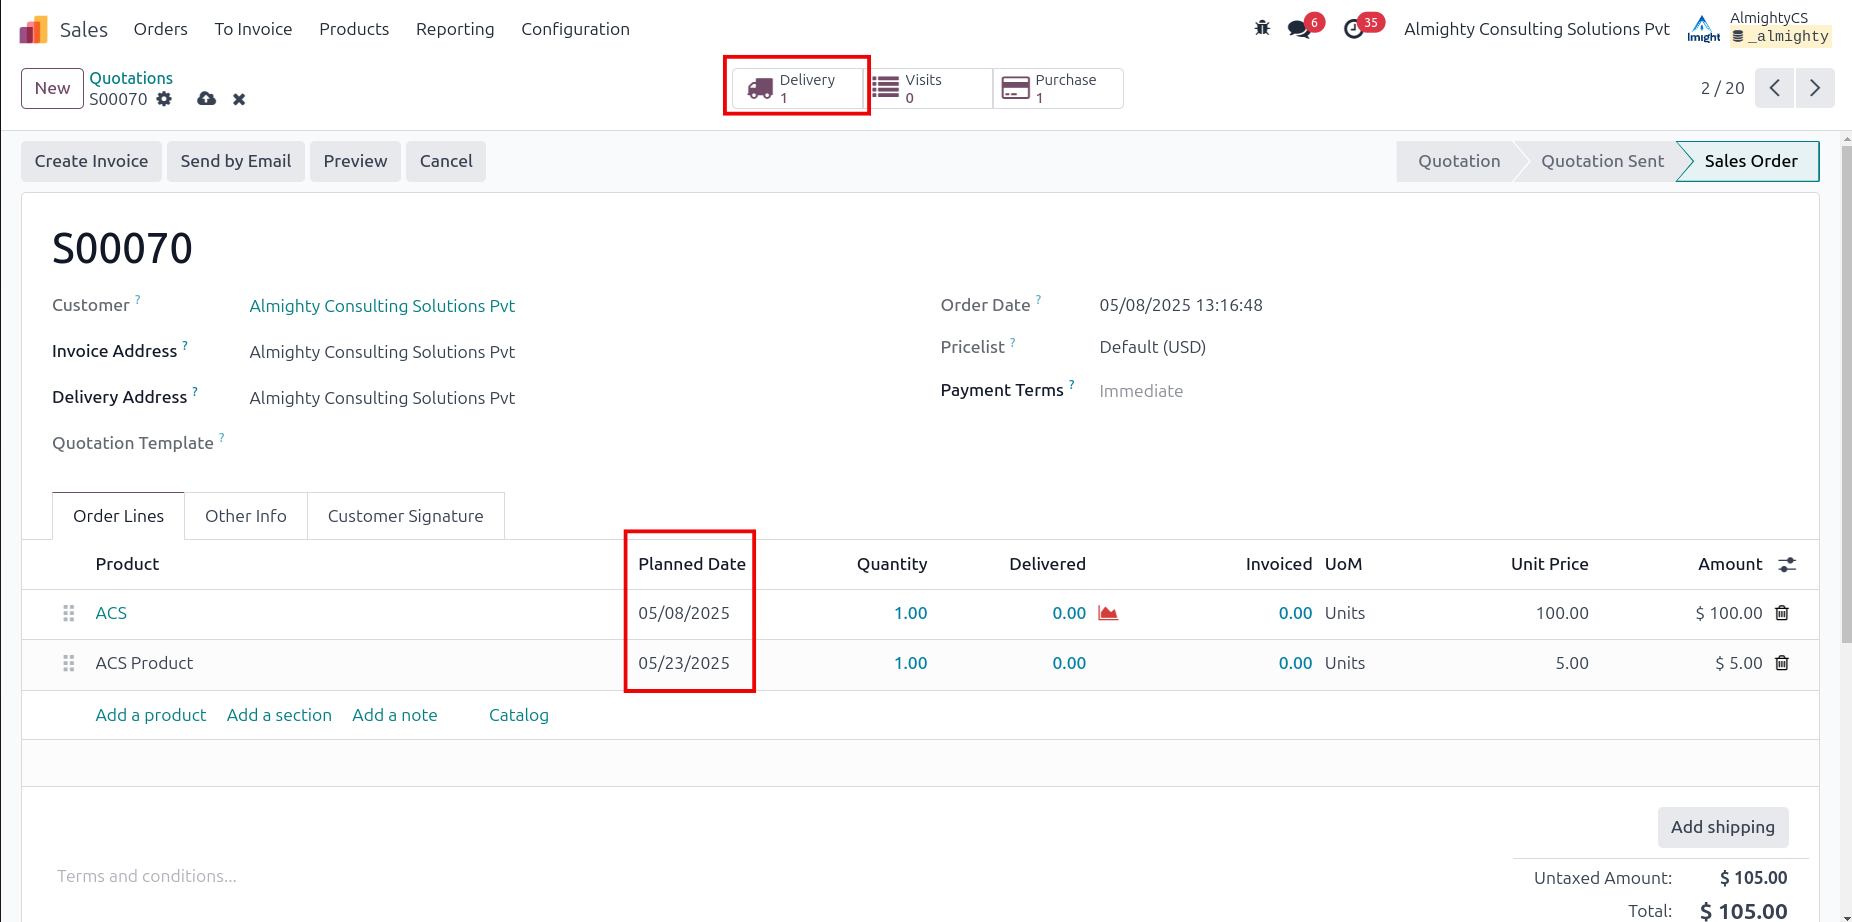
Task: Edit planned date 05/23/2025
Action: point(684,663)
